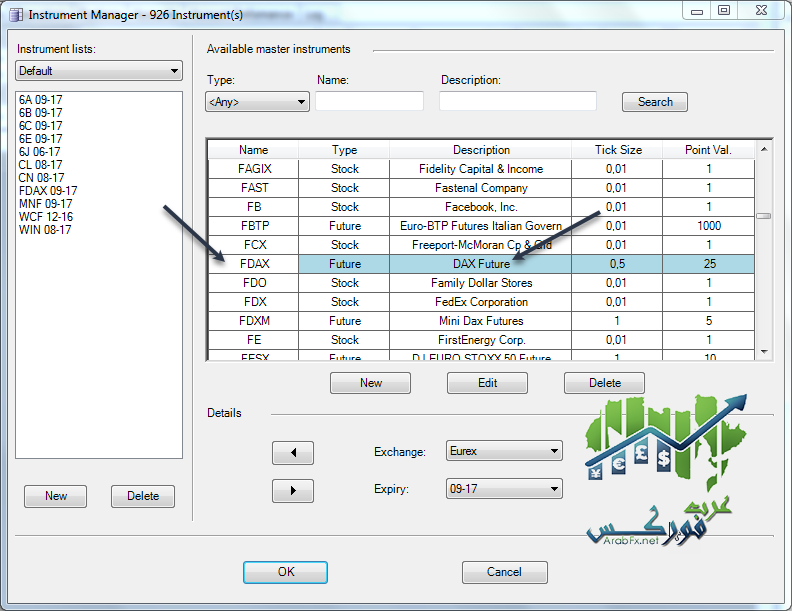Select the FDXM row name cell
Viewport: 792px width, 611px height.
254,321
